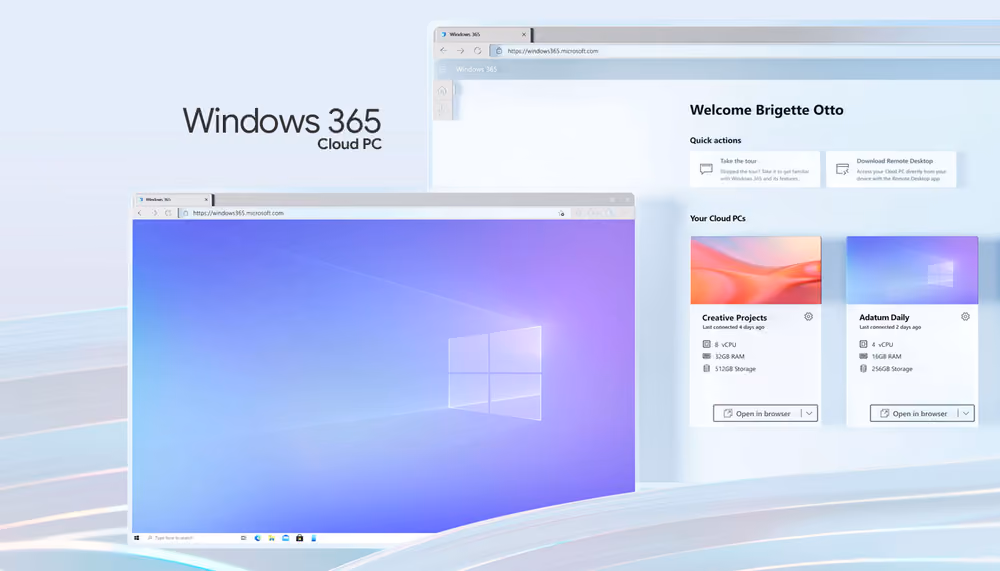Go forward in the rear browser window
1000x571 pixels.
(x=460, y=50)
